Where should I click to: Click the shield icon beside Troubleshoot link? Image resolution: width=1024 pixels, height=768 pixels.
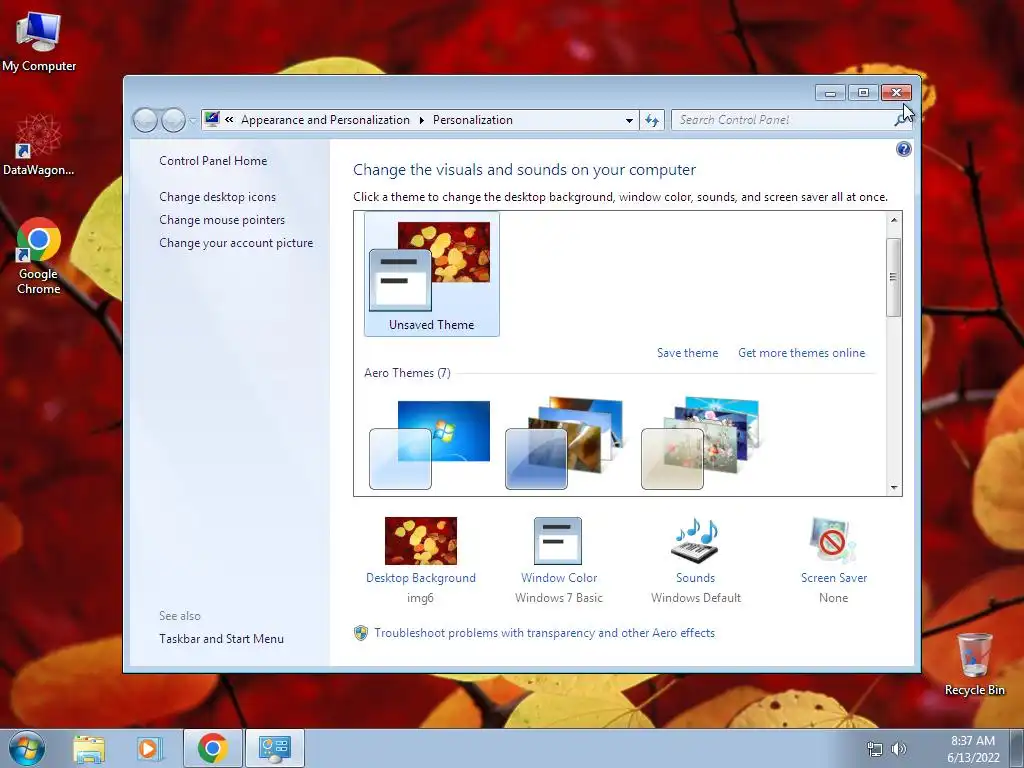360,633
